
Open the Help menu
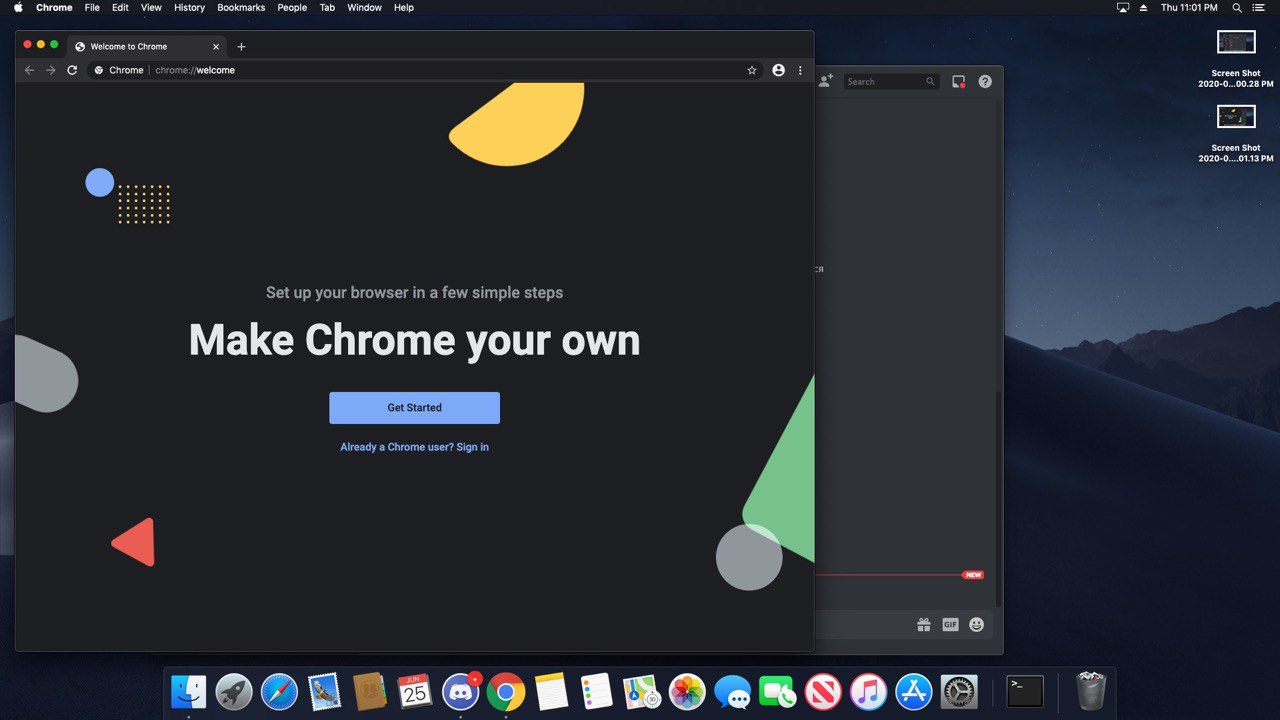tap(403, 7)
